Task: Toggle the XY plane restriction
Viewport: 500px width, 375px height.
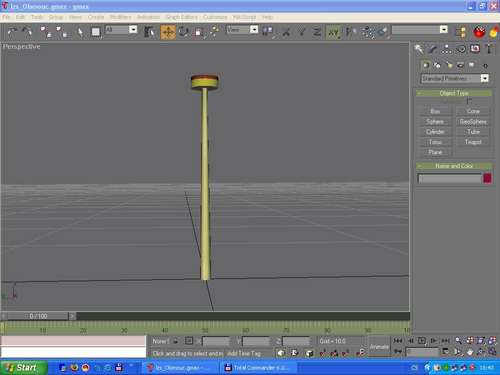Action: pyautogui.click(x=333, y=32)
